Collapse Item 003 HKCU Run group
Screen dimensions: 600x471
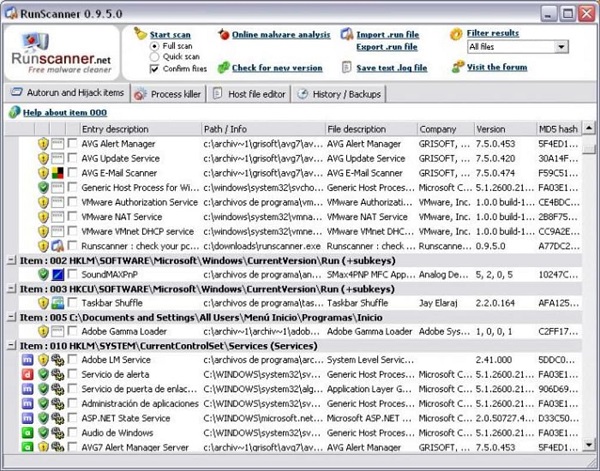(11, 288)
